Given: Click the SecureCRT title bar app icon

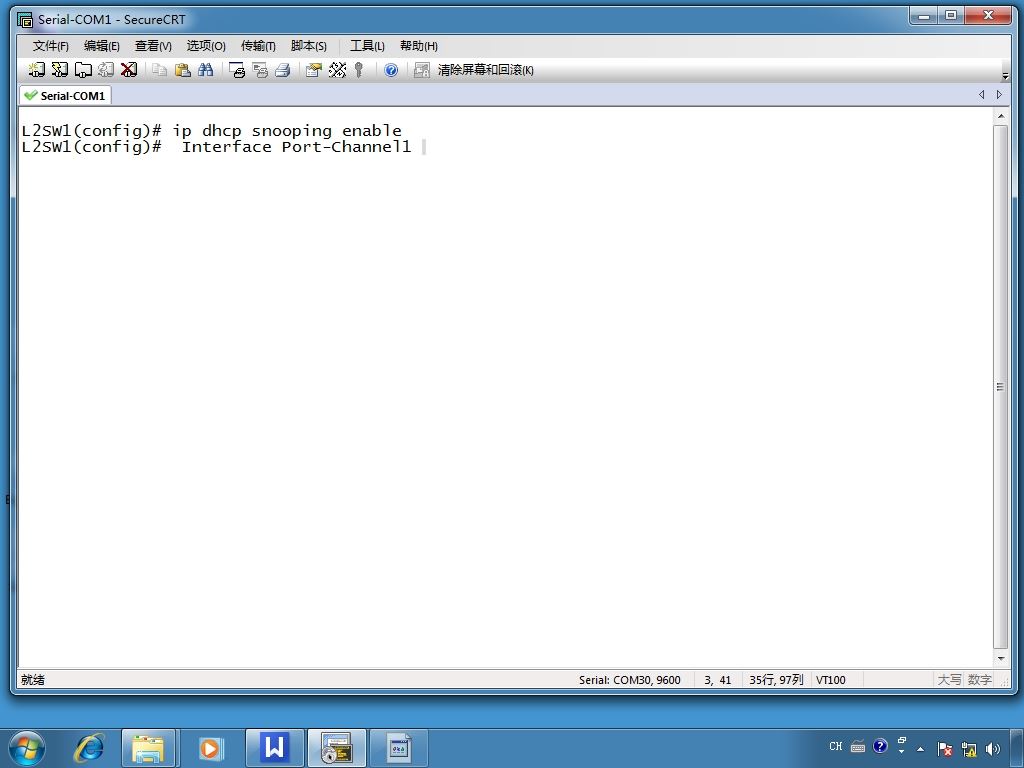Looking at the screenshot, I should 25,20.
